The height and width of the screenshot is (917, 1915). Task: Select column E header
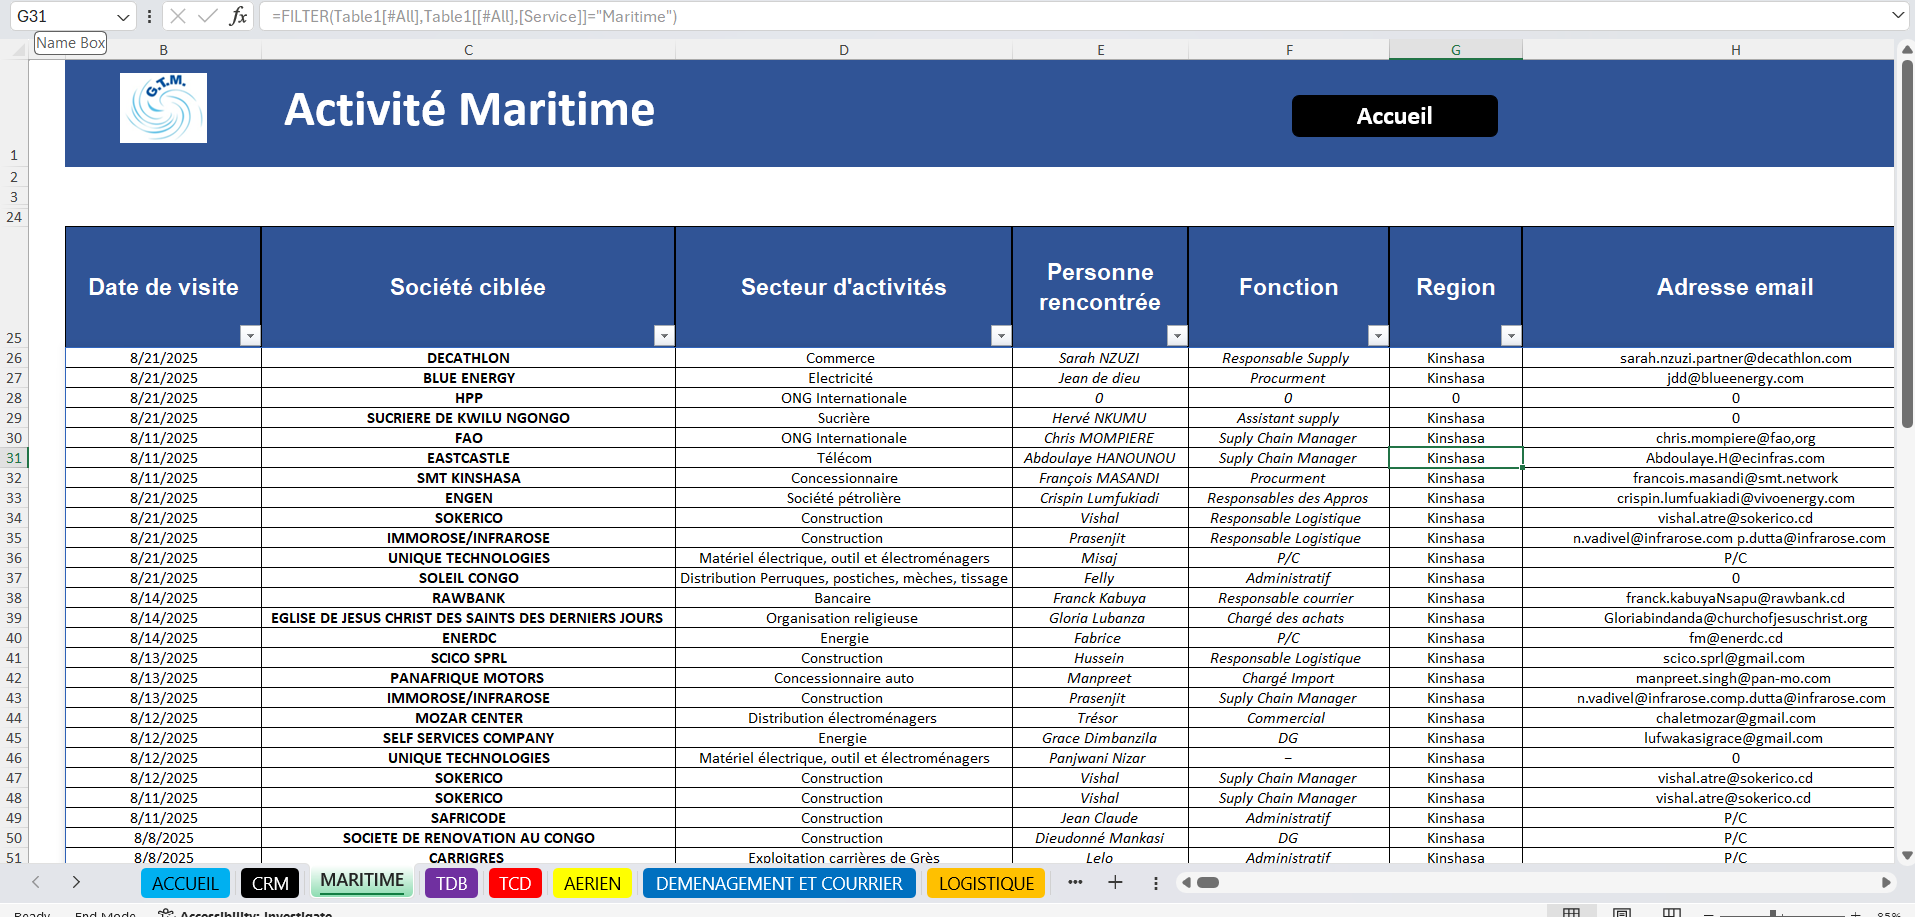click(x=1100, y=50)
